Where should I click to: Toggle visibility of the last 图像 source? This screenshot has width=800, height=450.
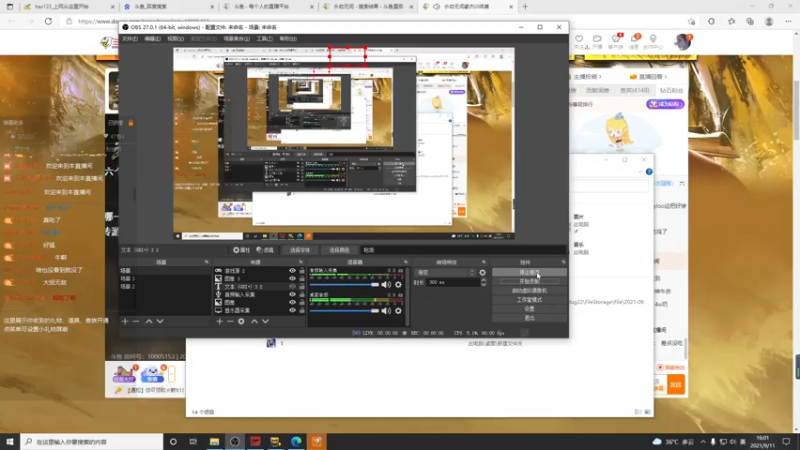click(x=292, y=302)
